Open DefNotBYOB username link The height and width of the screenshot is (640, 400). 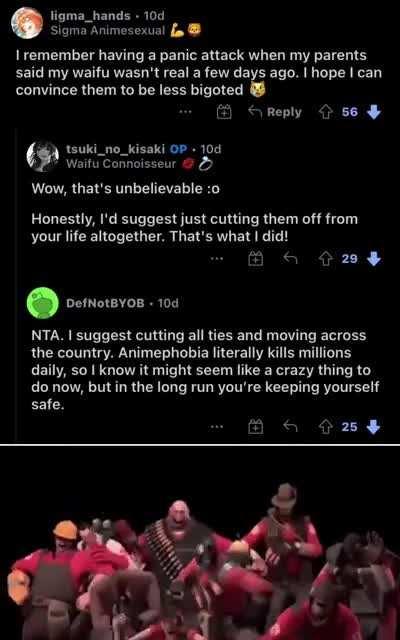[105, 303]
